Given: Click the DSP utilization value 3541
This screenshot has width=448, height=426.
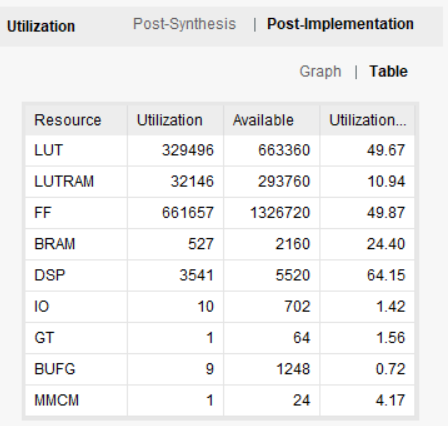Looking at the screenshot, I should 196,275.
